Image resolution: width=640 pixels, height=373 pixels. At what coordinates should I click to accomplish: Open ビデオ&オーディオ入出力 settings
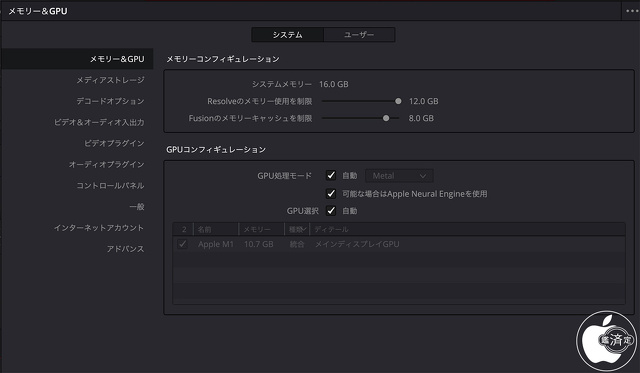tap(99, 122)
